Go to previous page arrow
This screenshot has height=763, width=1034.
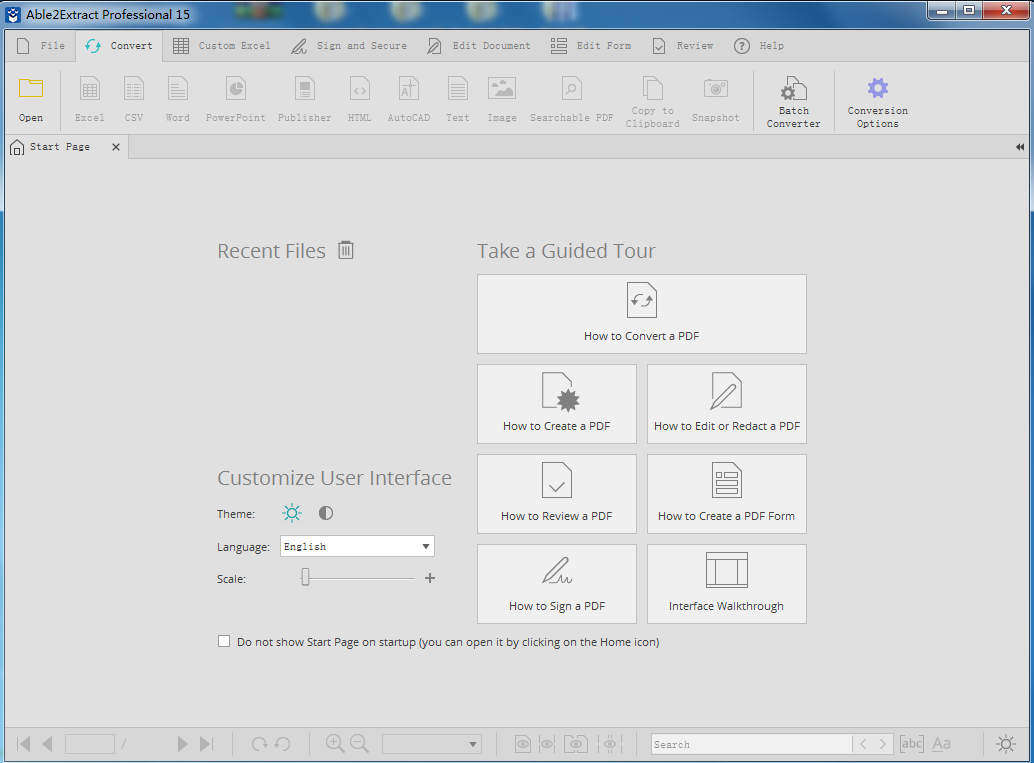click(x=47, y=744)
